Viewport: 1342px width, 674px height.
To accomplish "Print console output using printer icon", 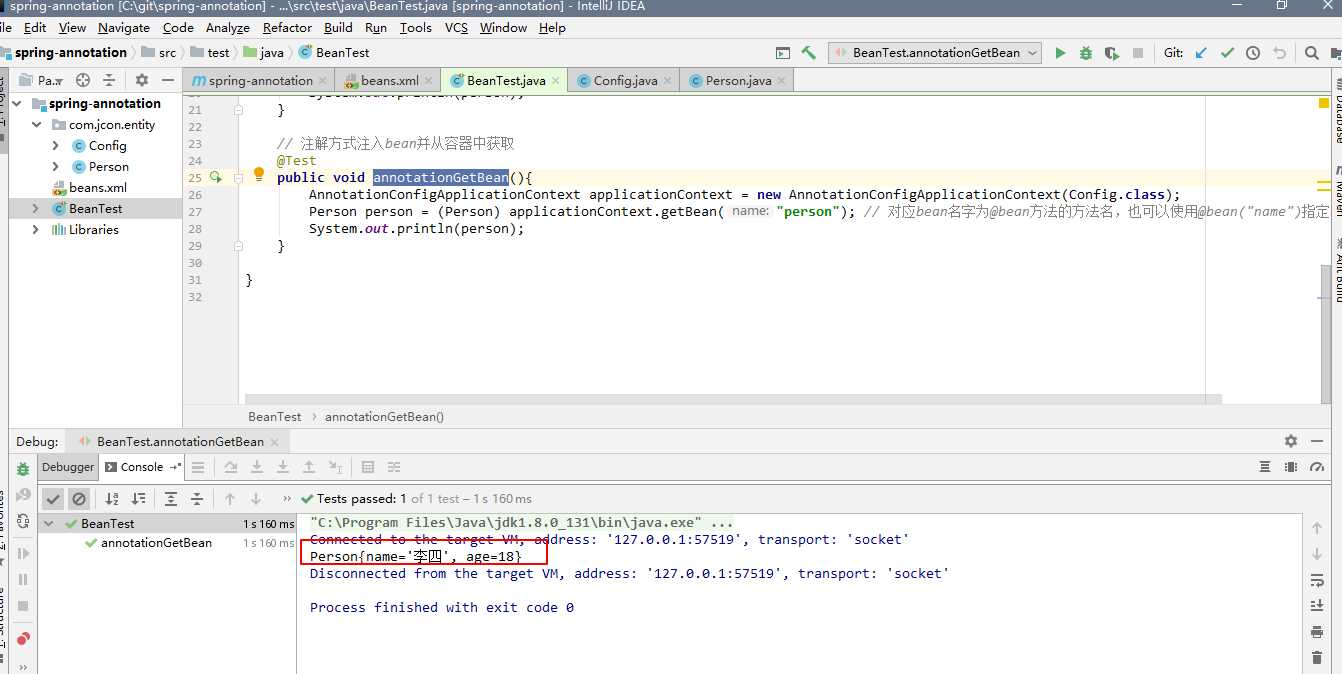I will [x=1317, y=631].
